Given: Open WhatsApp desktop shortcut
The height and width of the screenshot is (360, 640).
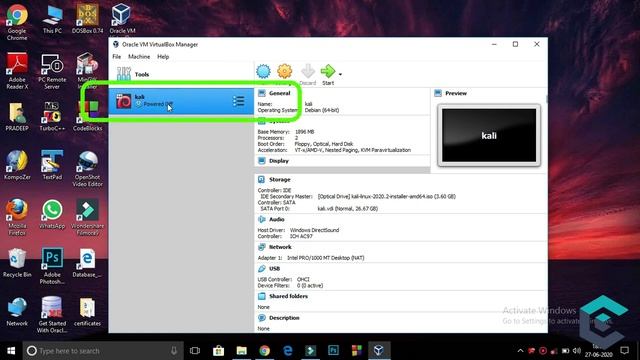Looking at the screenshot, I should tap(52, 214).
